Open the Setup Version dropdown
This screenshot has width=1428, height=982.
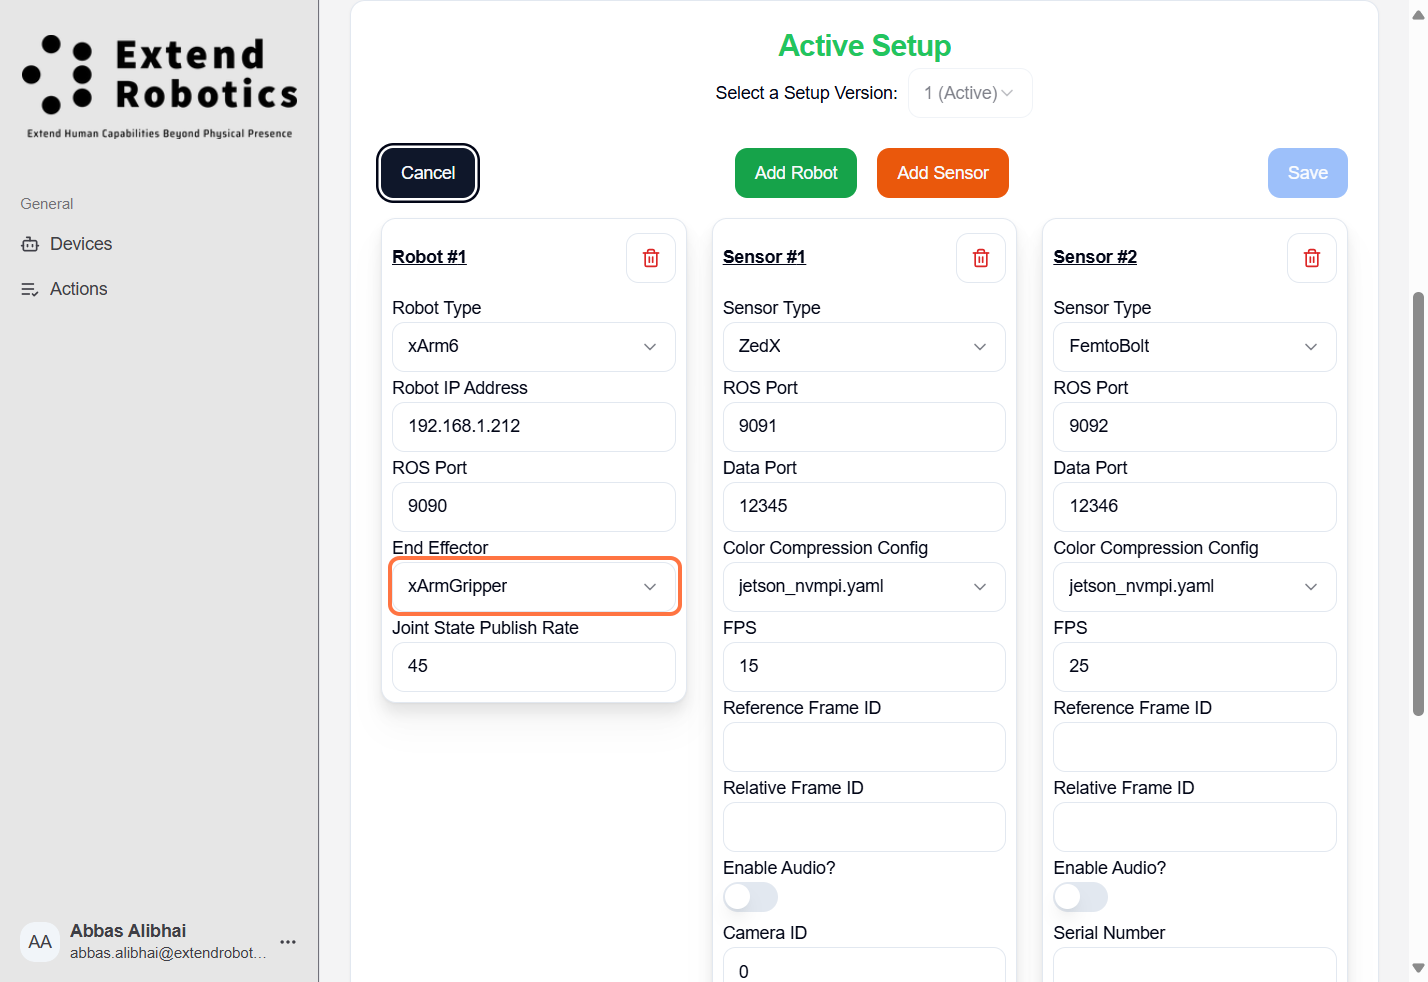click(x=969, y=93)
